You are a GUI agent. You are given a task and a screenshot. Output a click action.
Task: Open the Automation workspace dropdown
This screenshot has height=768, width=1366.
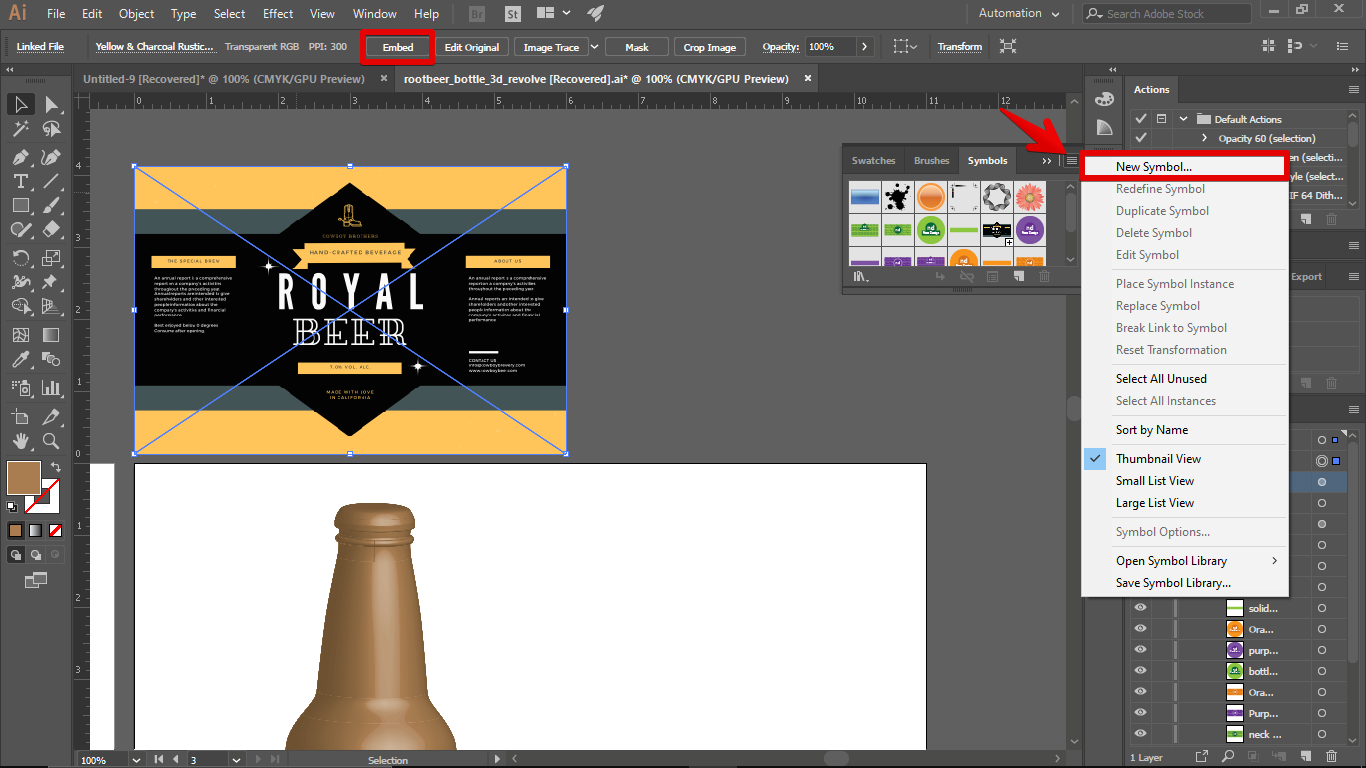click(1019, 14)
